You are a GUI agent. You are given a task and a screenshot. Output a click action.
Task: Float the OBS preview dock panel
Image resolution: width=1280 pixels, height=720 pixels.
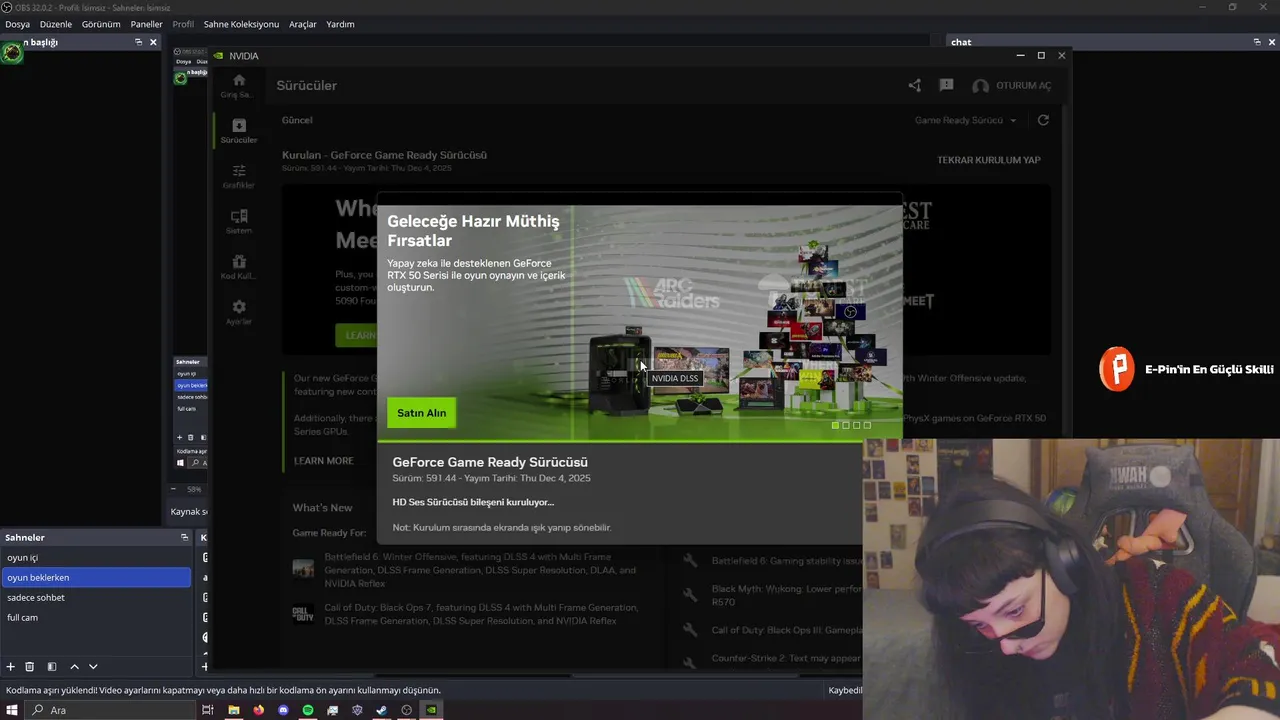click(138, 42)
